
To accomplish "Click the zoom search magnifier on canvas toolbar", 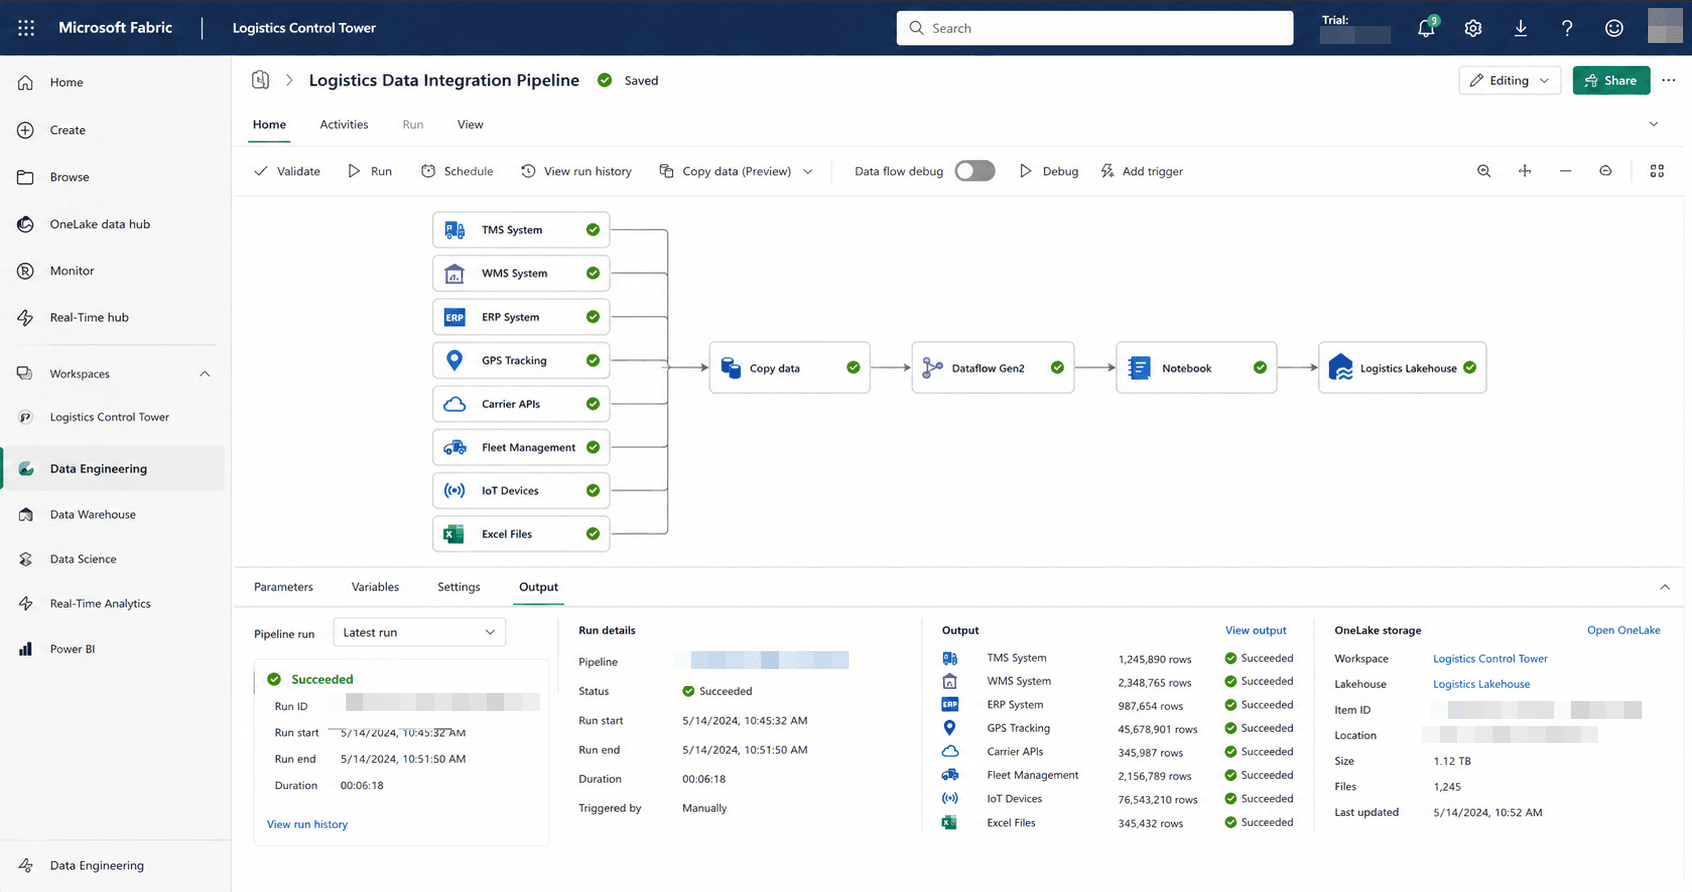I will point(1484,171).
